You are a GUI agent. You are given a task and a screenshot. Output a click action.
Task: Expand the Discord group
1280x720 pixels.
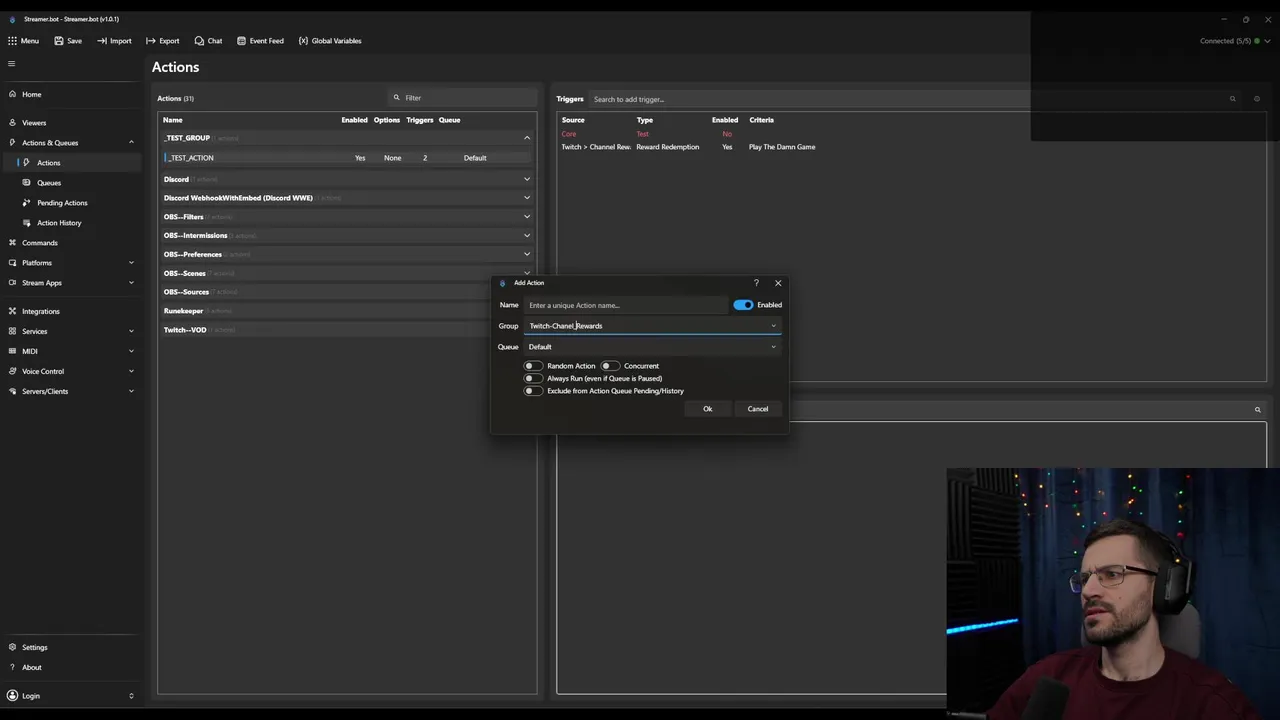click(527, 180)
